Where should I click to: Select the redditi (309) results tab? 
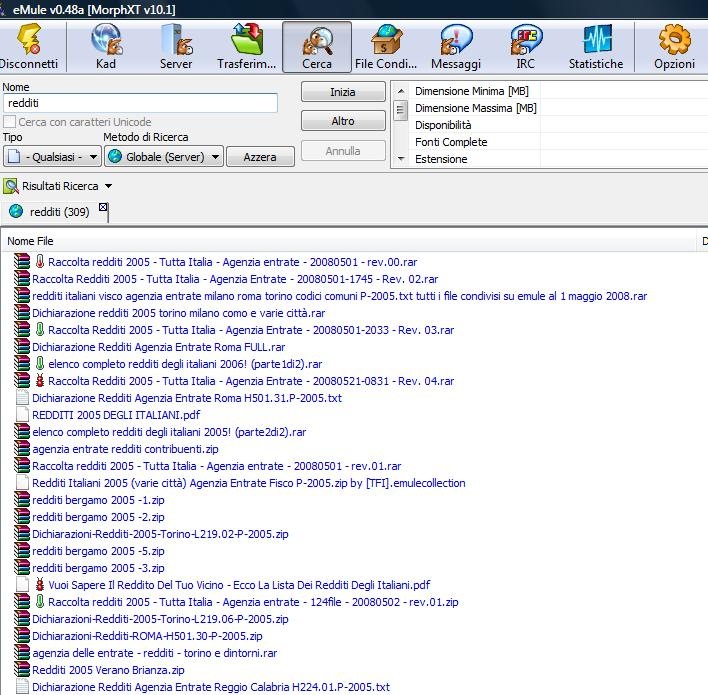59,212
